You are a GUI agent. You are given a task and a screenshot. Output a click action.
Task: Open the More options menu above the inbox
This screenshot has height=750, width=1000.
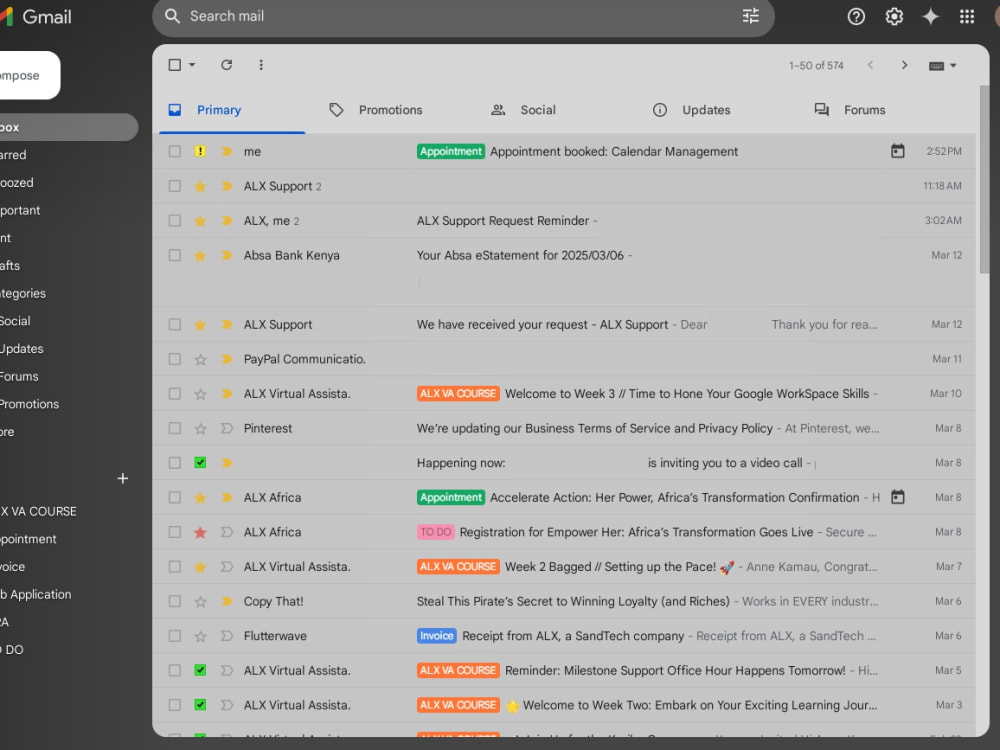tap(261, 65)
